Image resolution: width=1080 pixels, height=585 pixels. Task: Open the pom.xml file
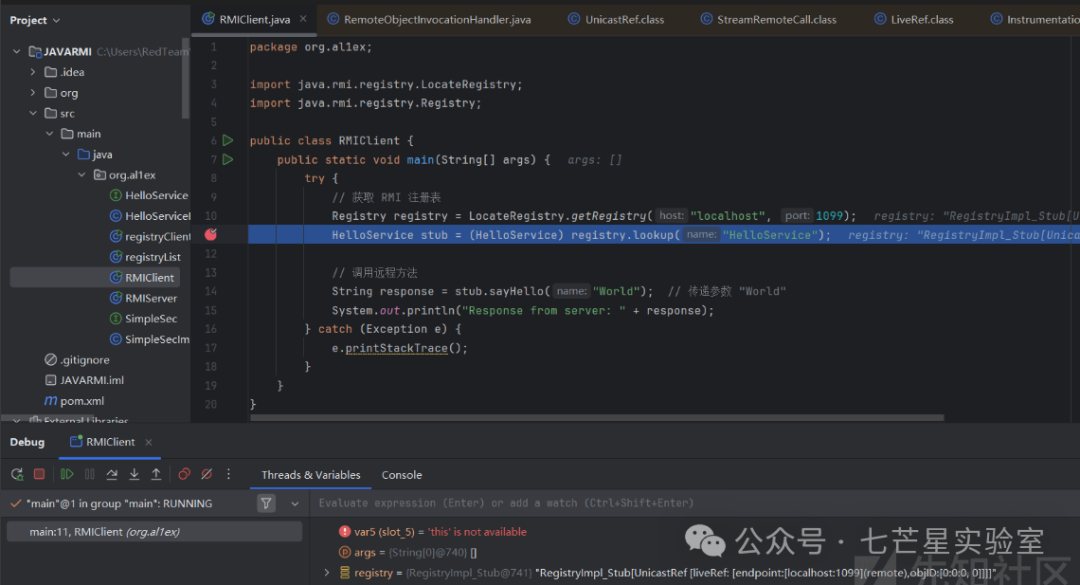coord(74,401)
